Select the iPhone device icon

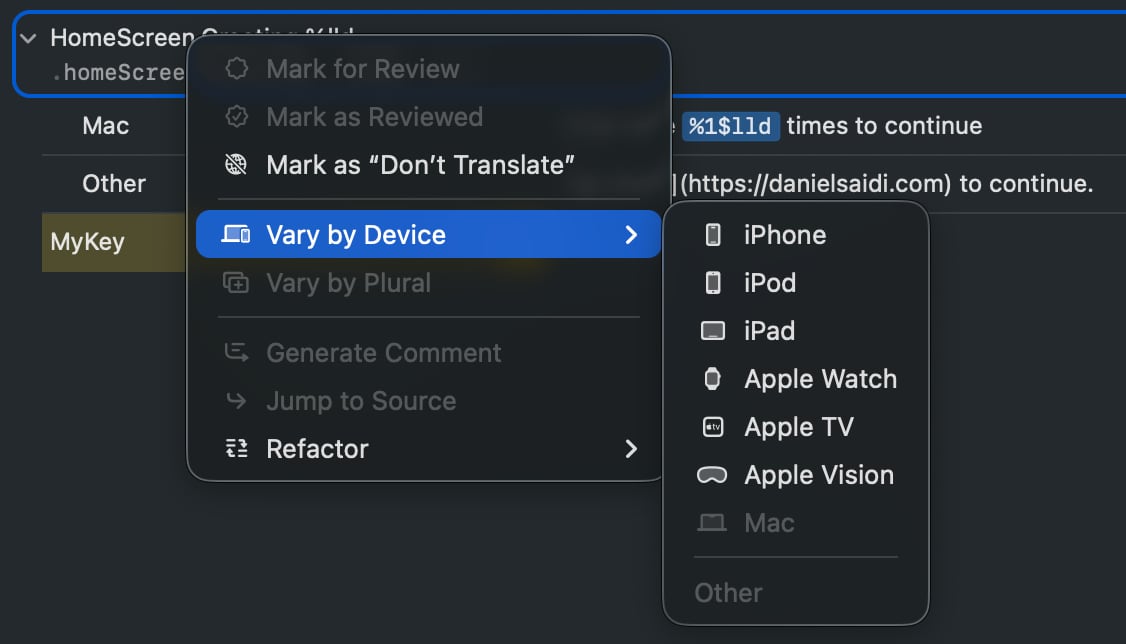tap(712, 234)
